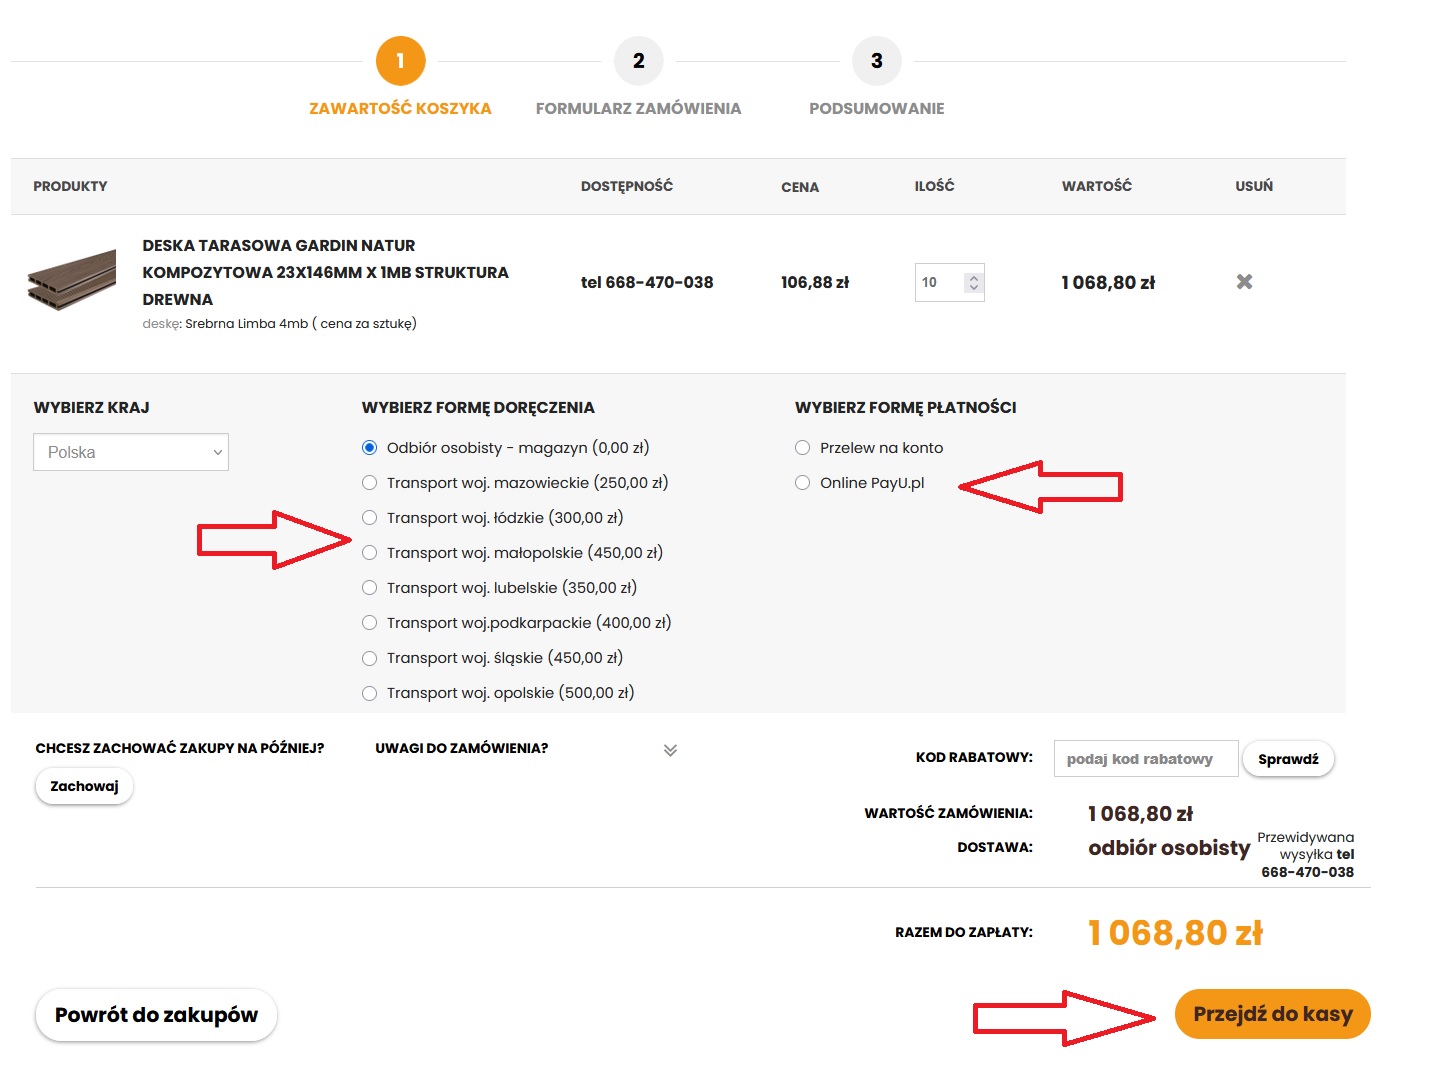Click the Powrót do zakupów button

[156, 1015]
